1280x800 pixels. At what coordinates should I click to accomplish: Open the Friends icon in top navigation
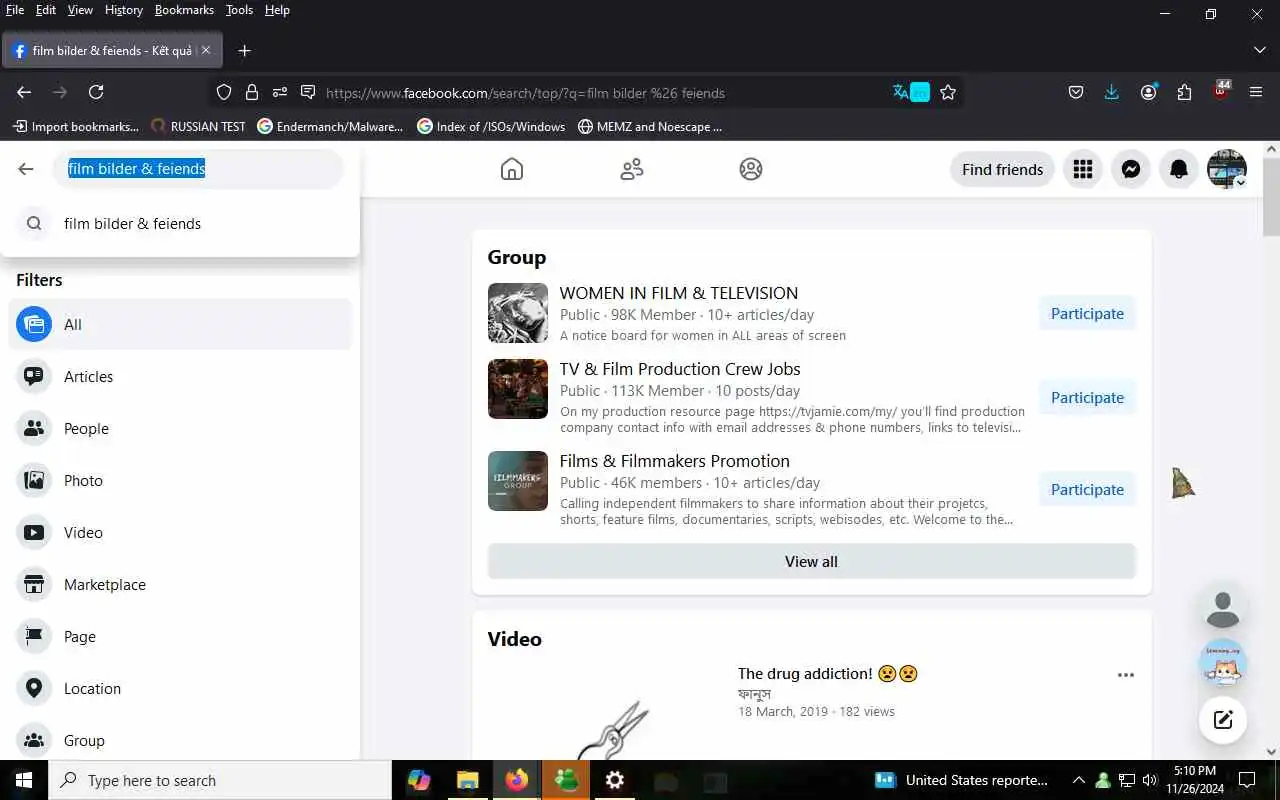tap(631, 169)
